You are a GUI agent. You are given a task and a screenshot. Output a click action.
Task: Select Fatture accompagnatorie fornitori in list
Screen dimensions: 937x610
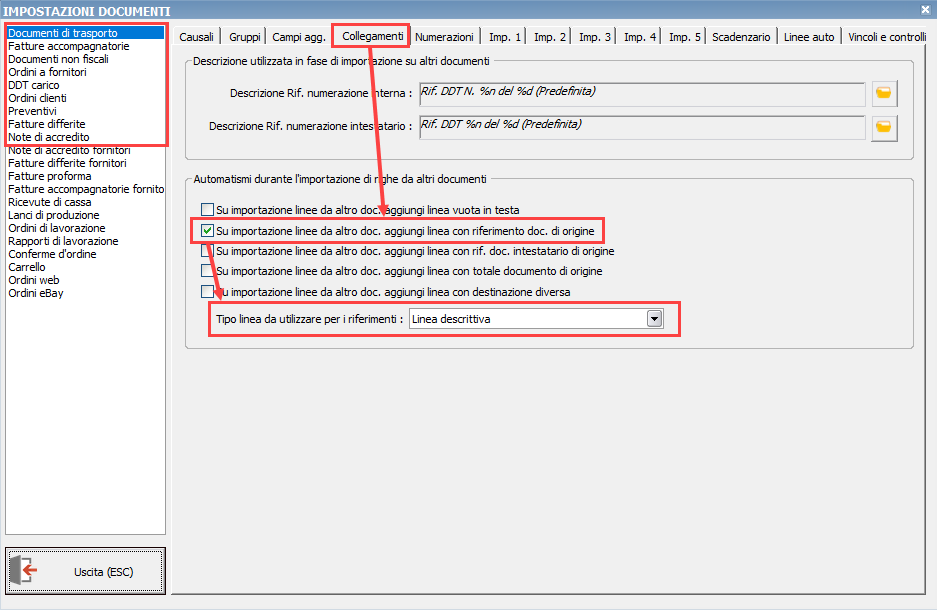[85, 189]
